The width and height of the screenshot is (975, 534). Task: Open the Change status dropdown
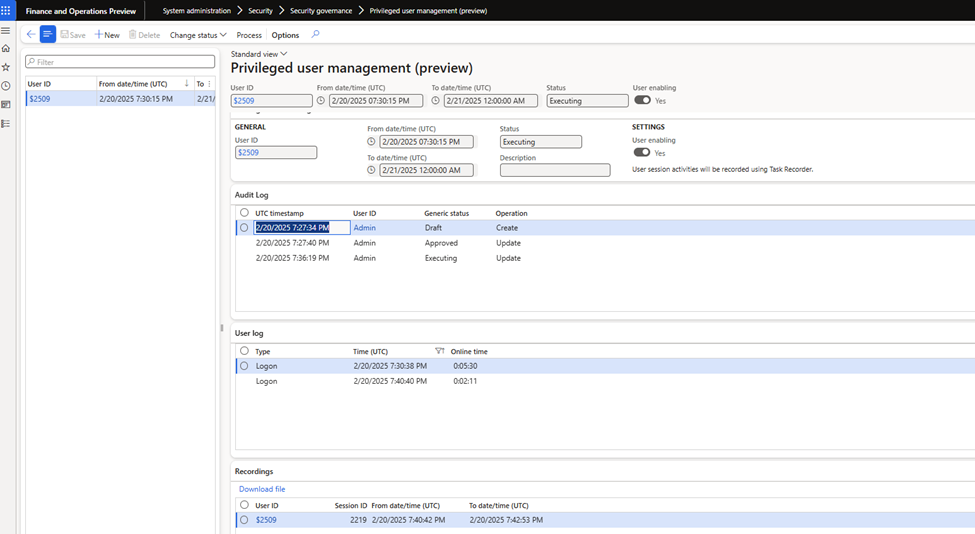(x=198, y=35)
